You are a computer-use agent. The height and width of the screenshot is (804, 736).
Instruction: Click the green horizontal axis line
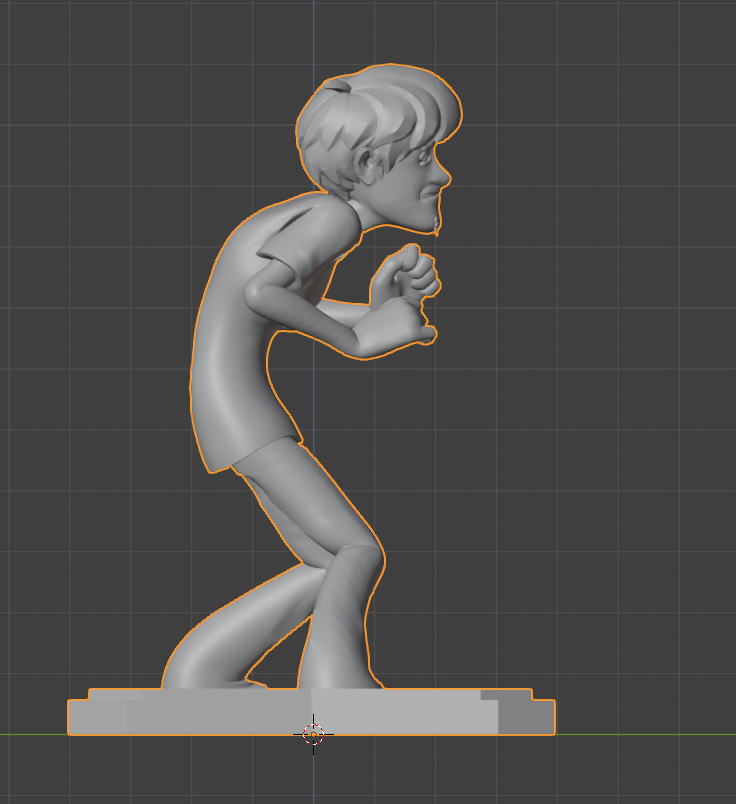(x=650, y=734)
